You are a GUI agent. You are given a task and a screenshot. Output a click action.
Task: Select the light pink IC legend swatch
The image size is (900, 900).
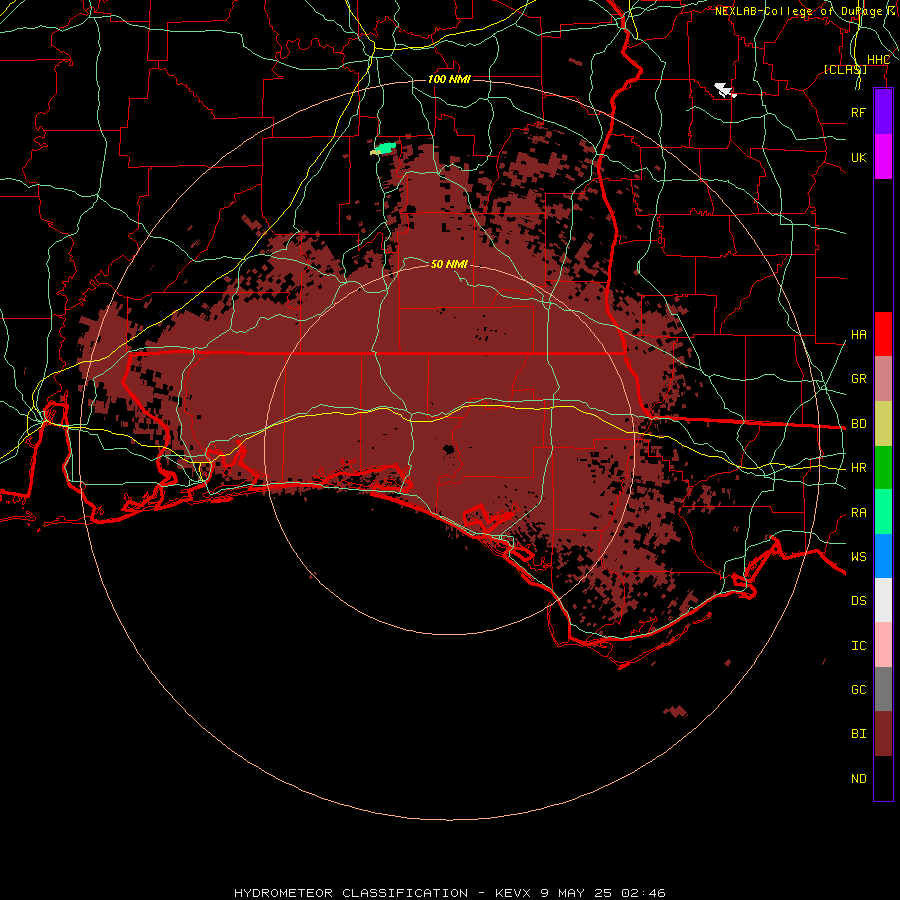883,645
